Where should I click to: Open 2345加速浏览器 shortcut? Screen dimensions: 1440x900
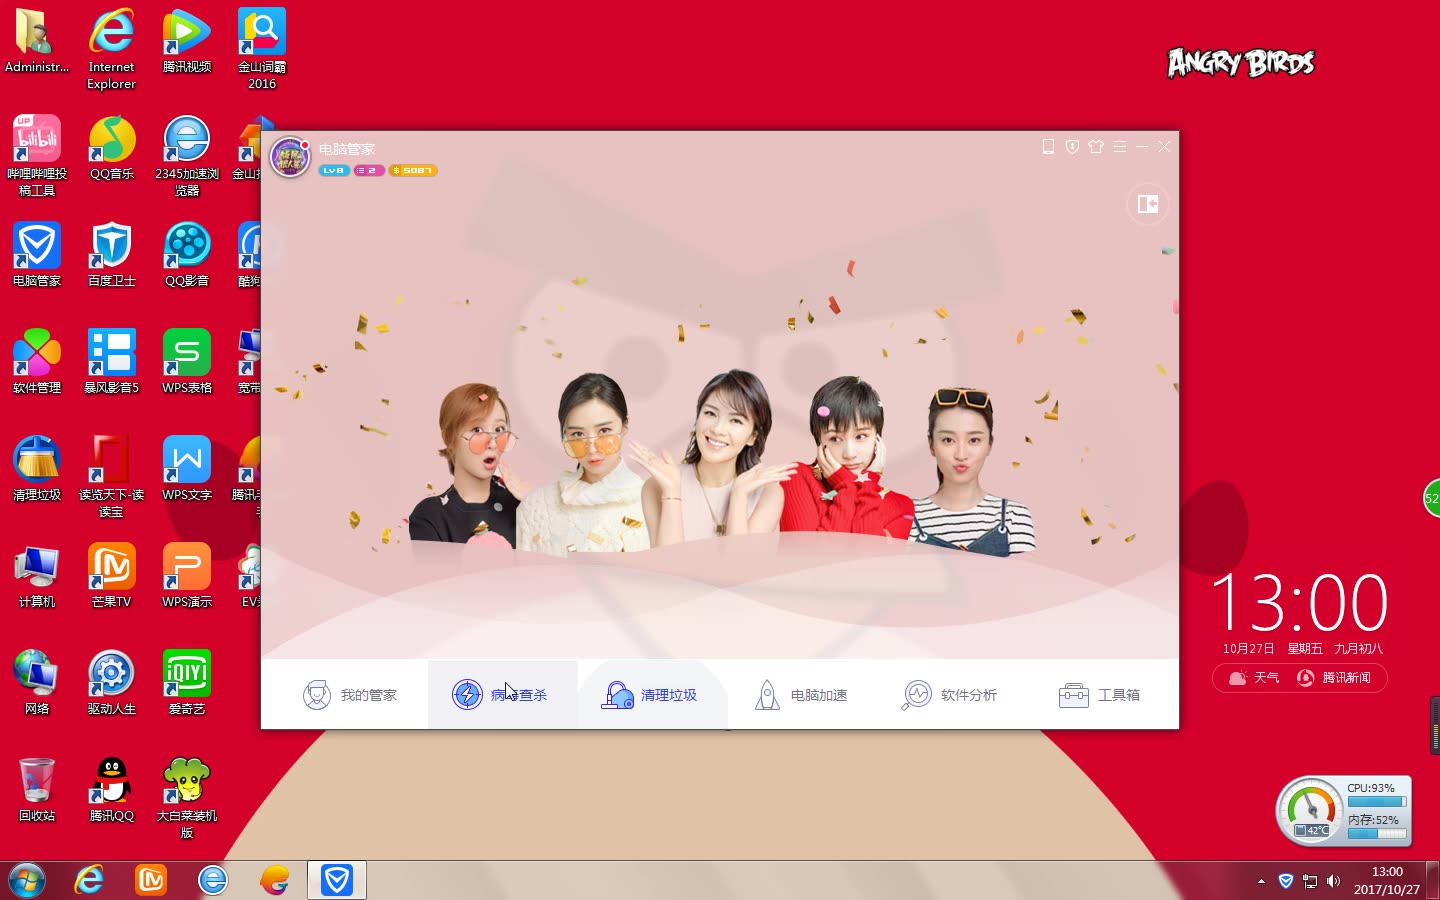(x=187, y=156)
